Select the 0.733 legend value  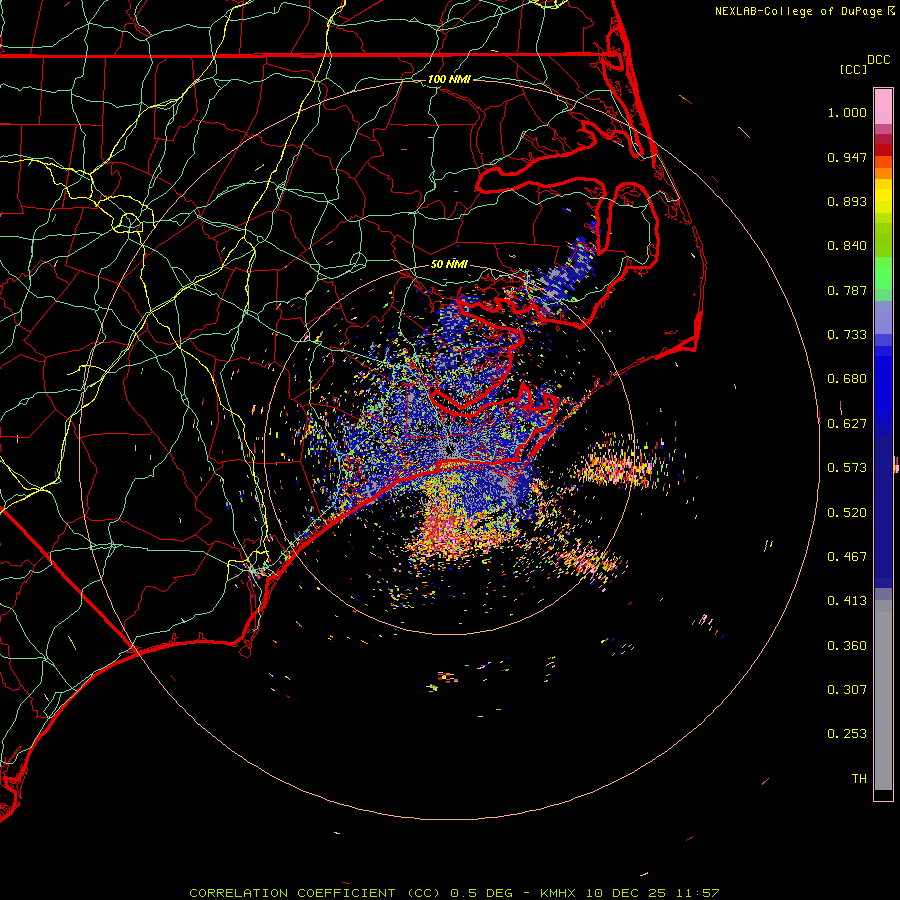[847, 335]
